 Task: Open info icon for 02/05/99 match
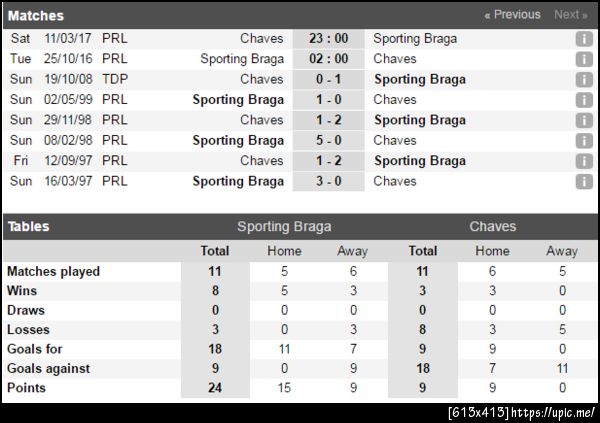(x=584, y=100)
